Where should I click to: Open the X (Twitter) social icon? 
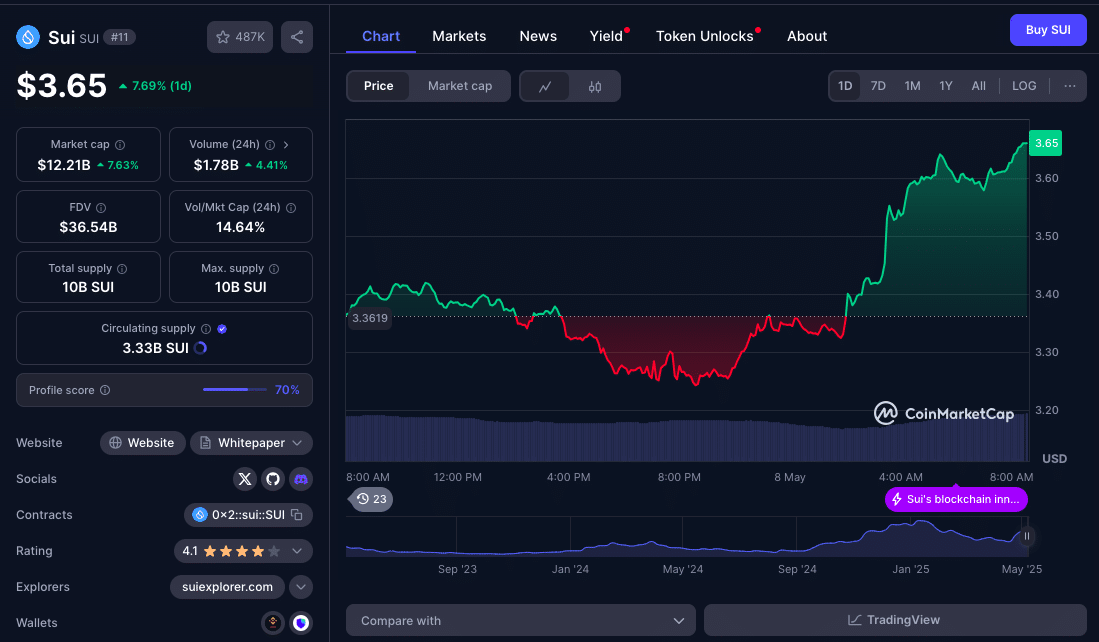click(x=245, y=479)
